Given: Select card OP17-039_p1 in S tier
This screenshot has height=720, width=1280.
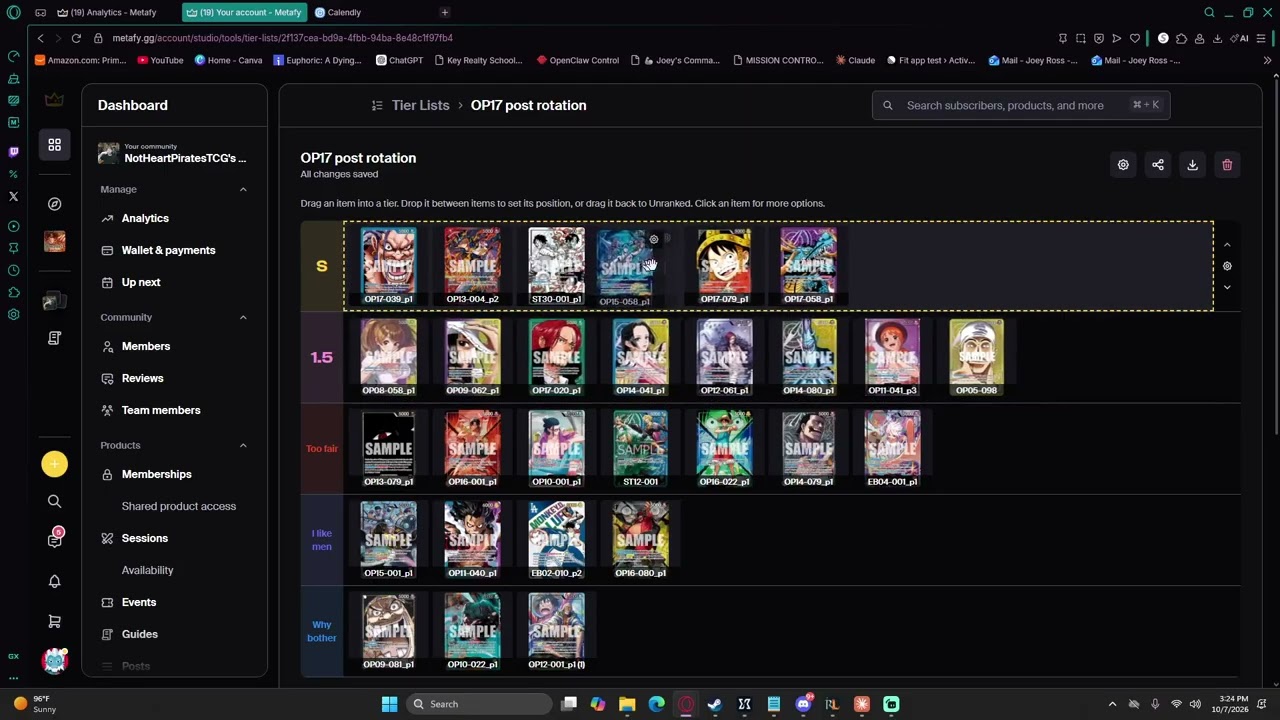Looking at the screenshot, I should click(x=388, y=266).
